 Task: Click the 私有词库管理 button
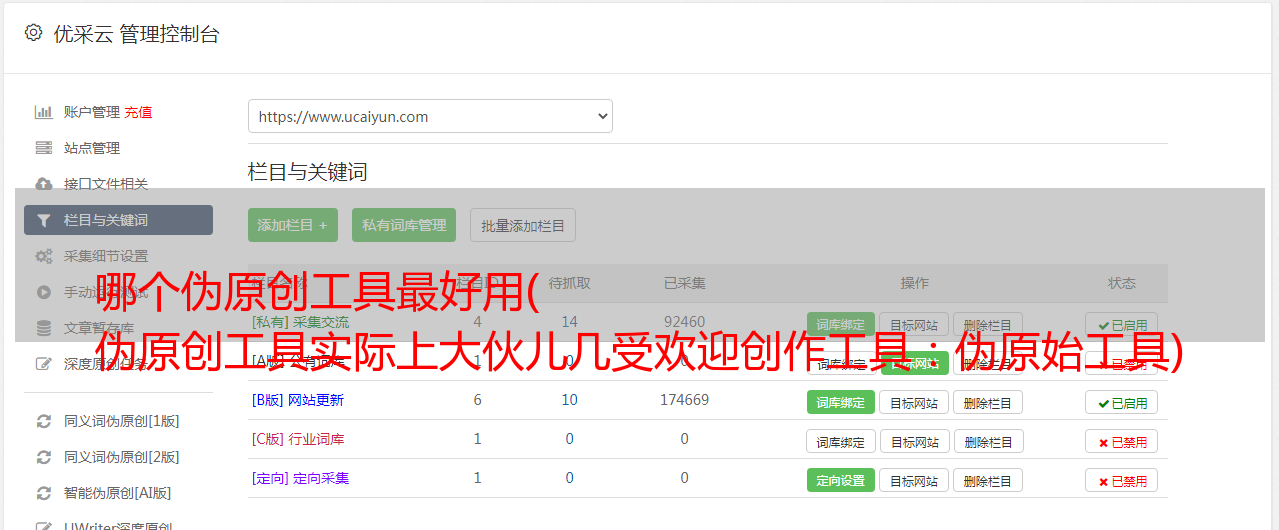[404, 225]
